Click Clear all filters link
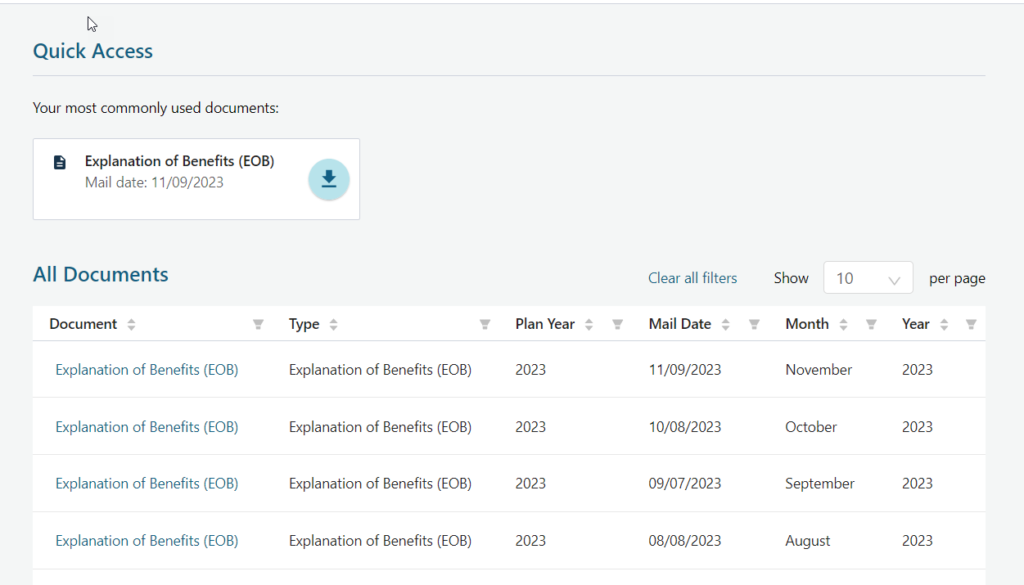1024x585 pixels. point(692,278)
